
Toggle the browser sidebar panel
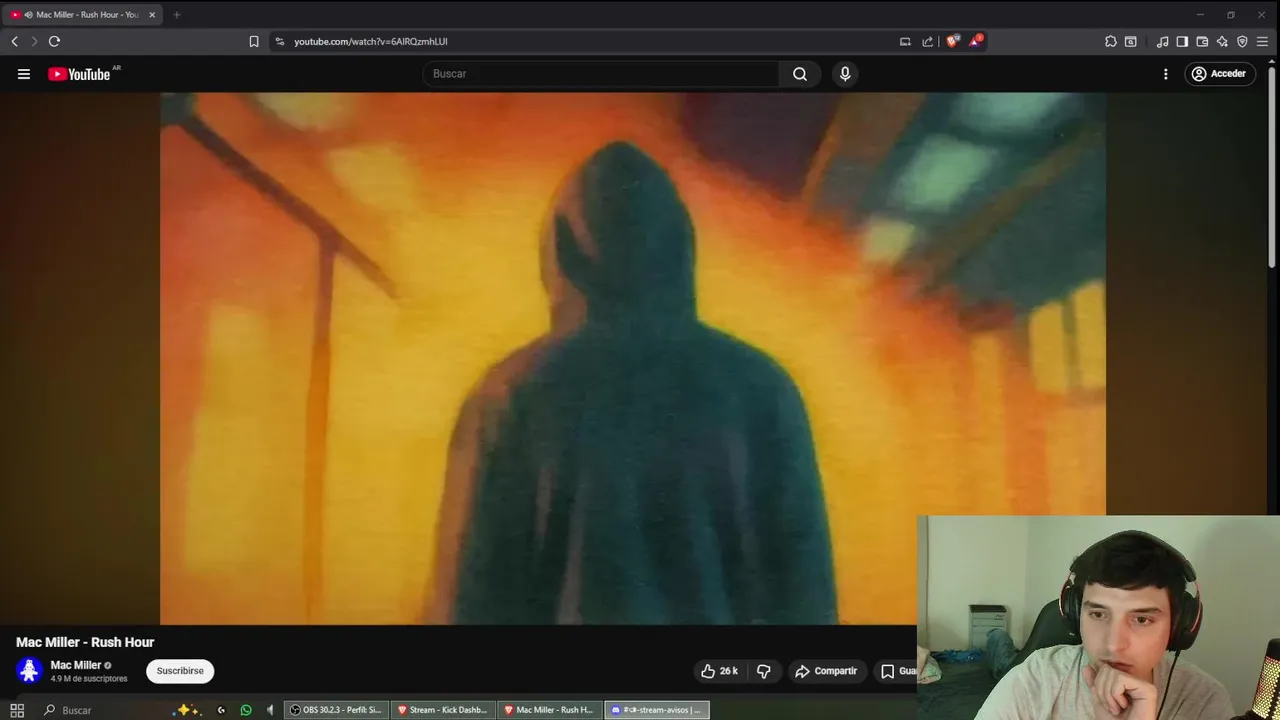[x=1182, y=41]
